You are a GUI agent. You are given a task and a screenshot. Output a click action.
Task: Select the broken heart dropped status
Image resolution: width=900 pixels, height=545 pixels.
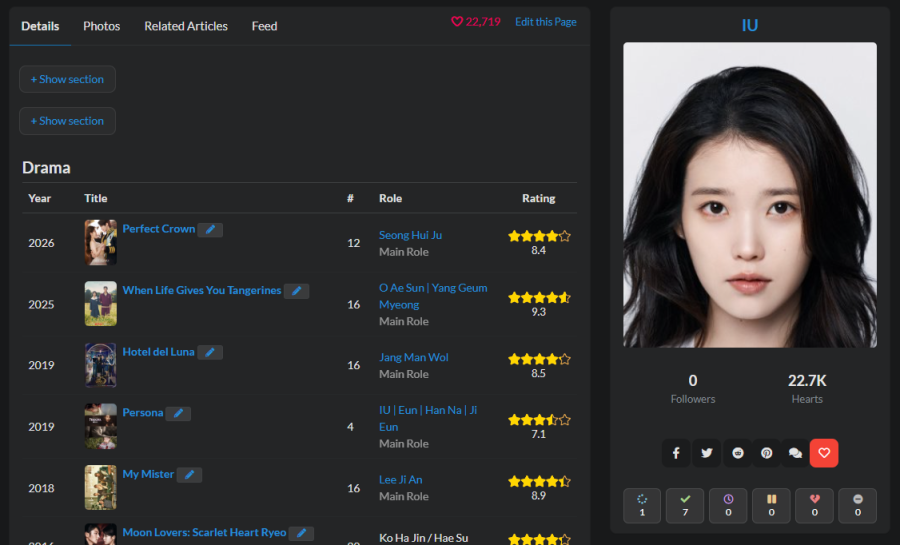(814, 505)
